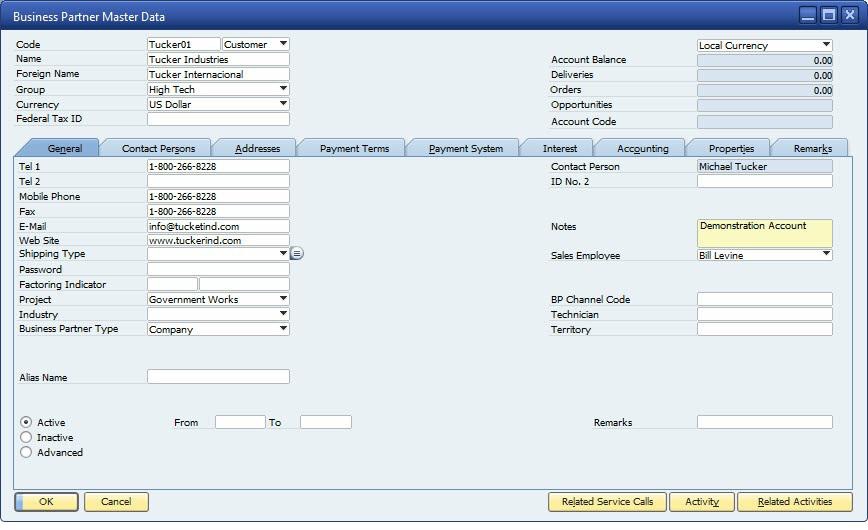Click the Foreign Name field

[218, 74]
